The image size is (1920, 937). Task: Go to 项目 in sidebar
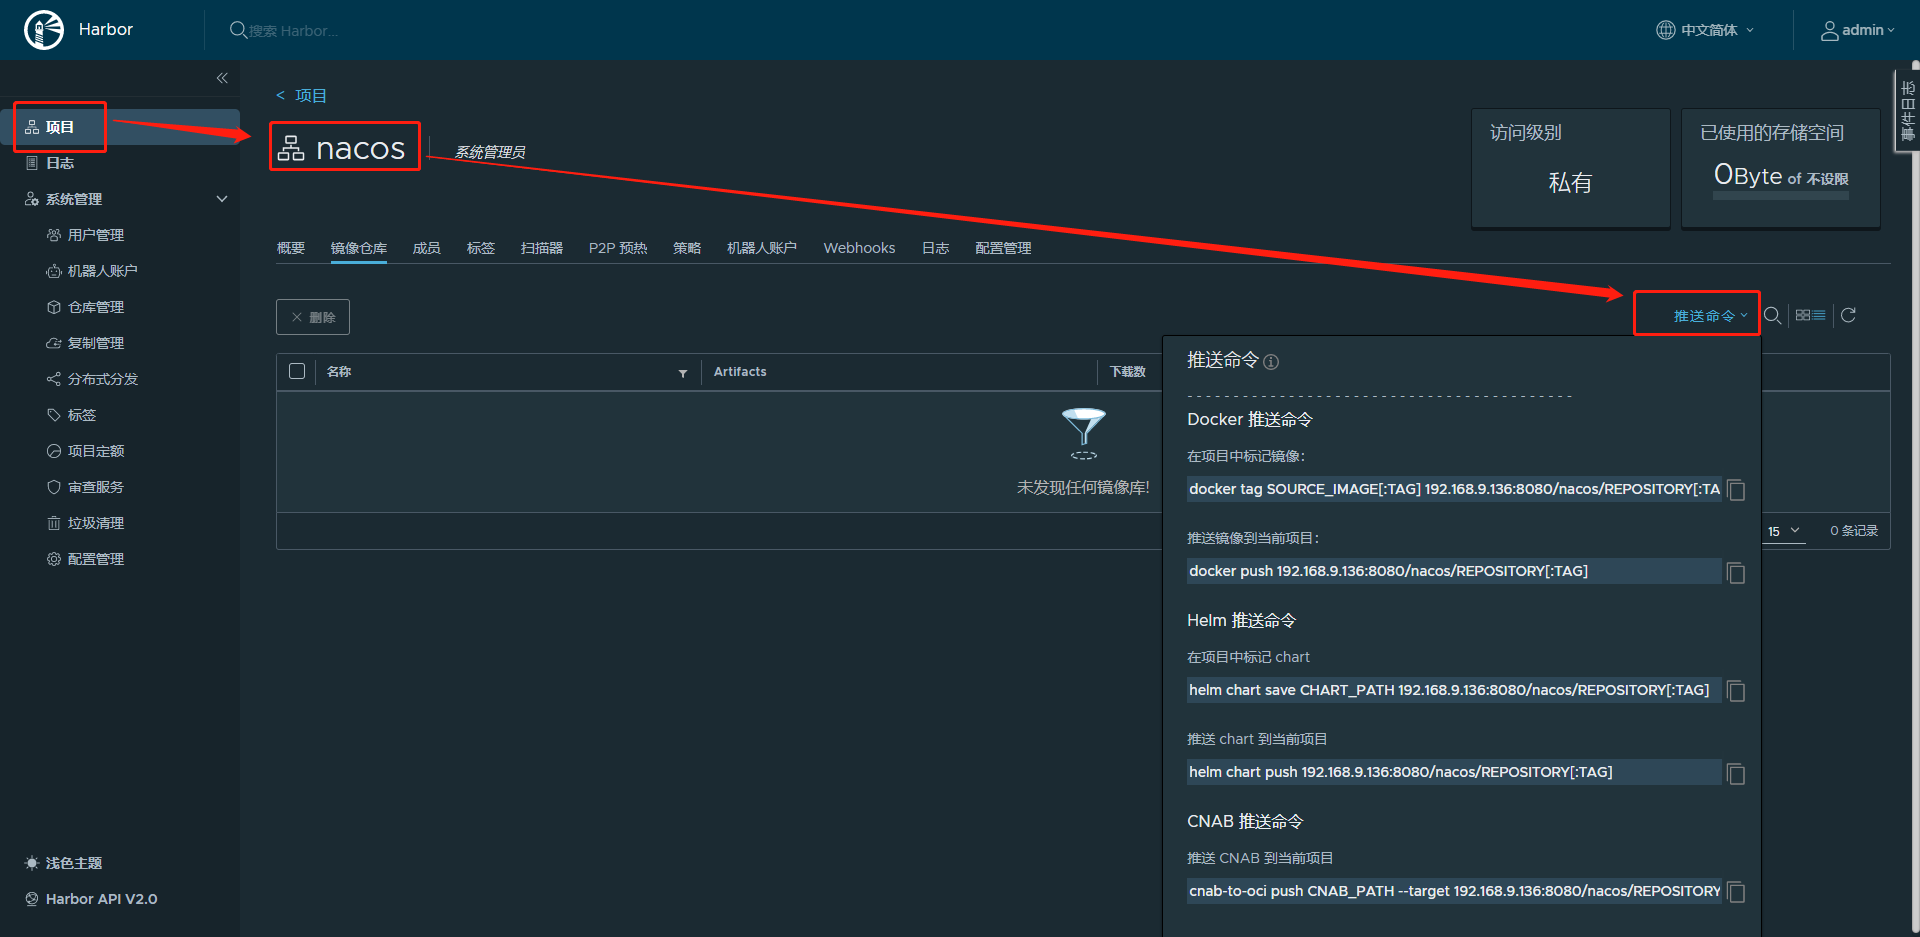60,127
